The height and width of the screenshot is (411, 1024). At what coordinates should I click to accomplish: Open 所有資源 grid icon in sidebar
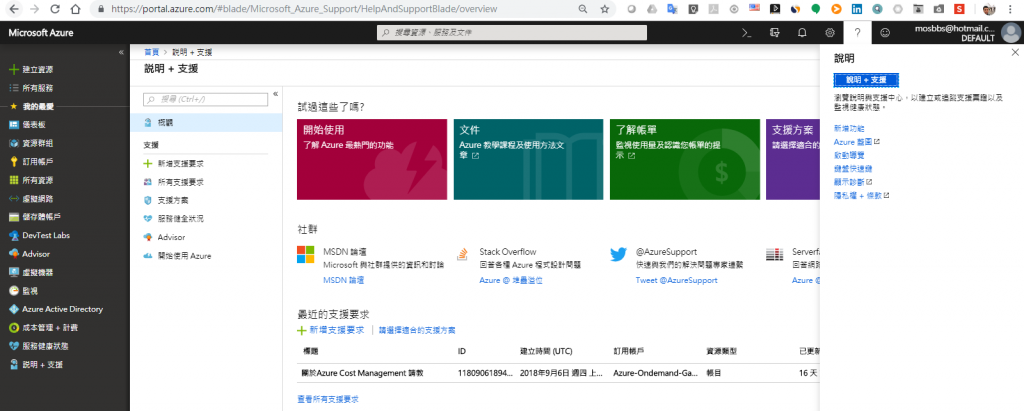(14, 180)
